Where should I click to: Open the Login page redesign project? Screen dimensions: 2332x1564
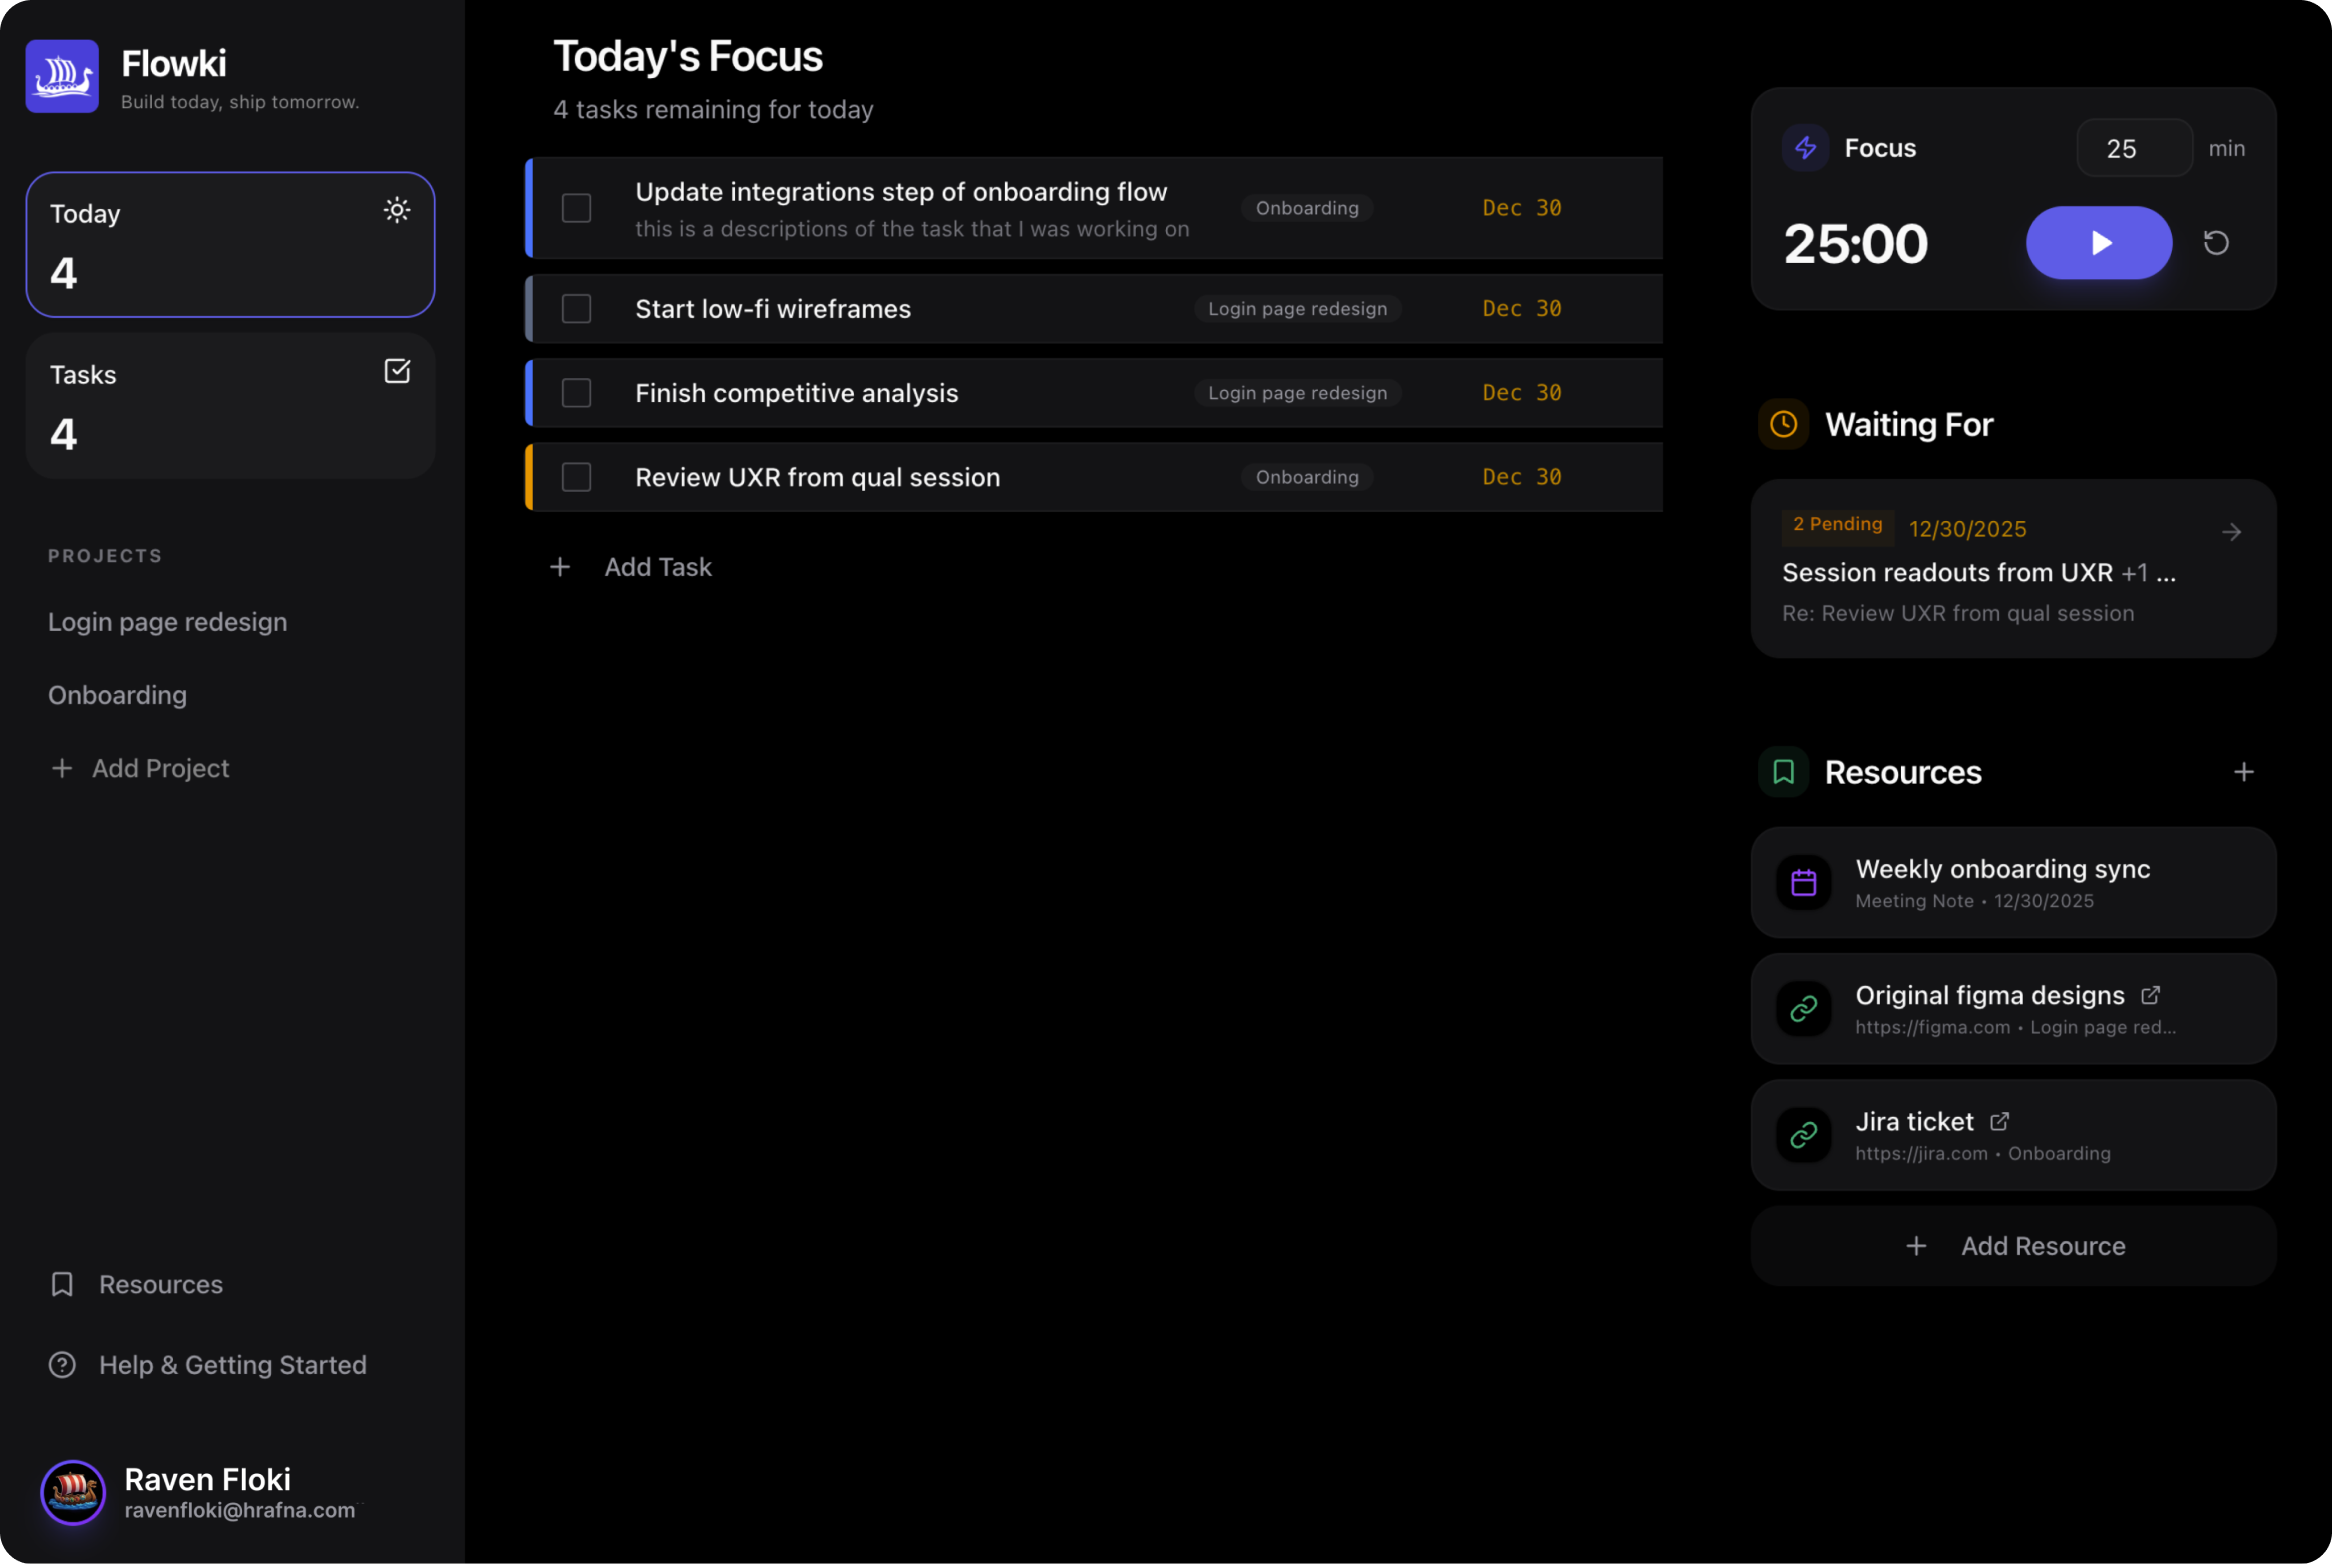pos(167,622)
